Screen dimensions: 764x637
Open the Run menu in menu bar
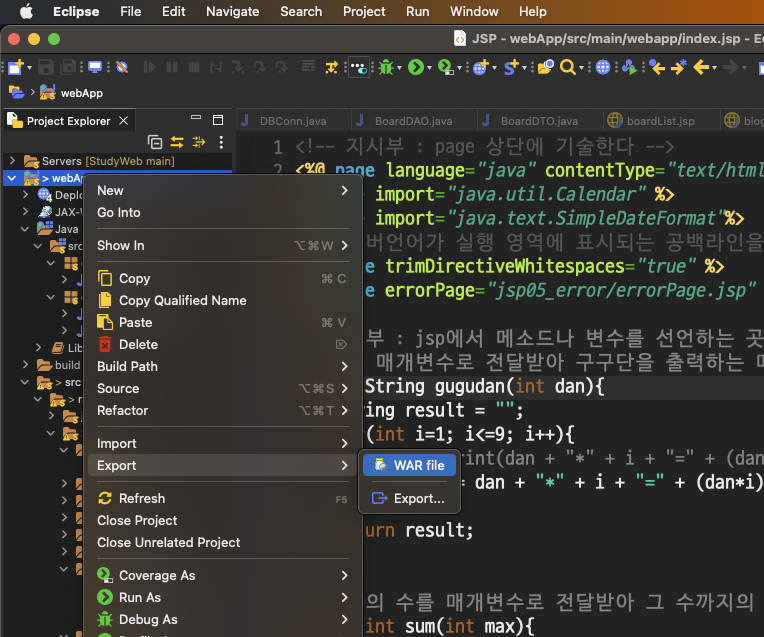tap(418, 11)
